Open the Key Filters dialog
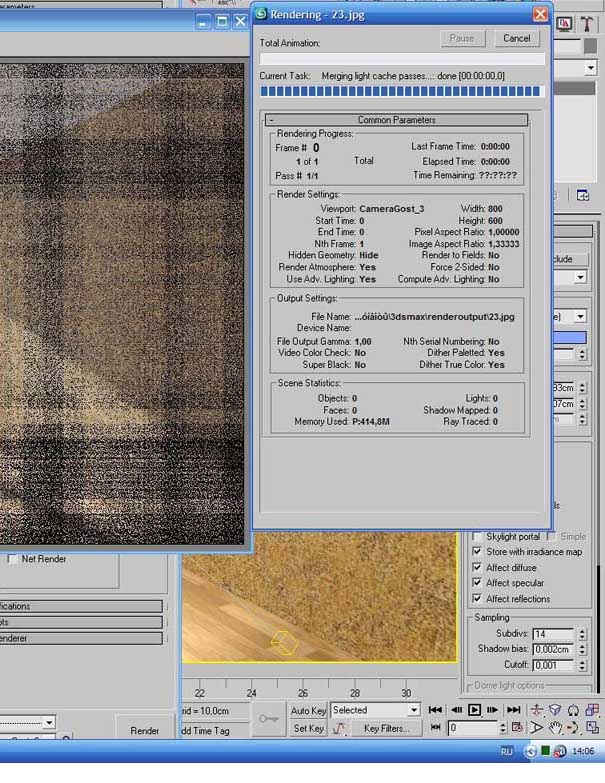The image size is (605, 783). [x=386, y=729]
